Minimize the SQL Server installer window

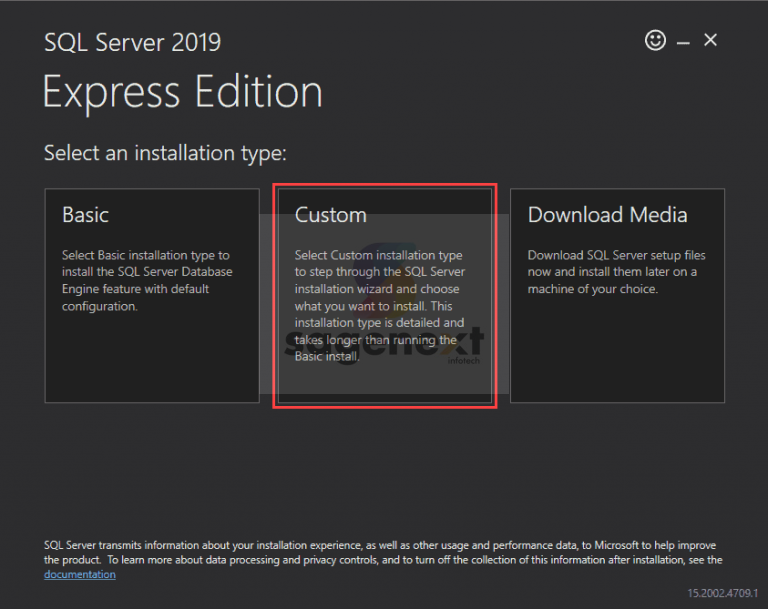coord(683,43)
